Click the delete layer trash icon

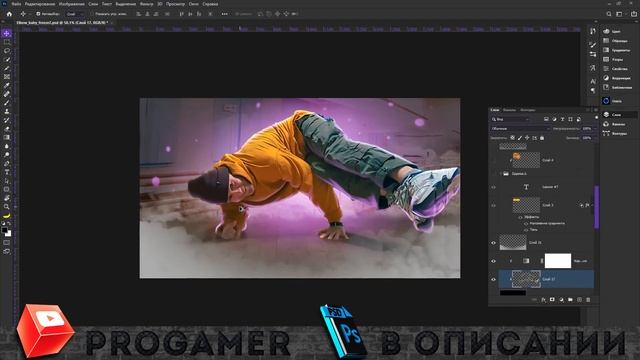588,300
